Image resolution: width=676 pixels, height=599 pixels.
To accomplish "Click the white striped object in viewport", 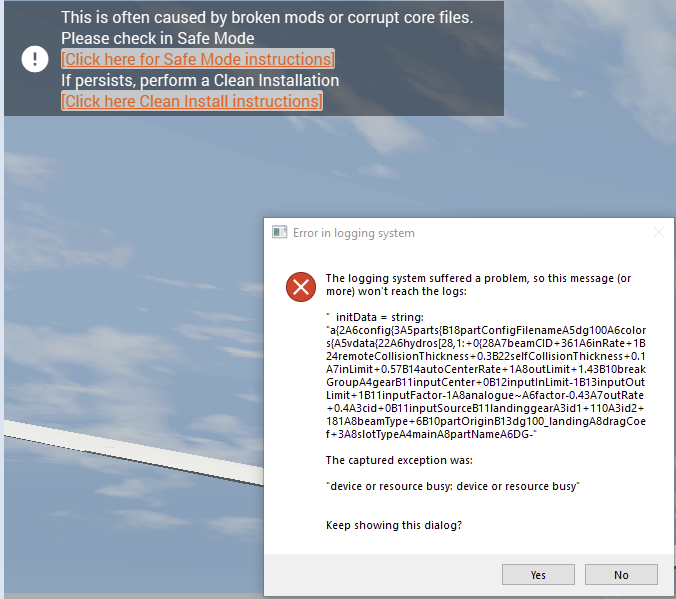I will (134, 450).
